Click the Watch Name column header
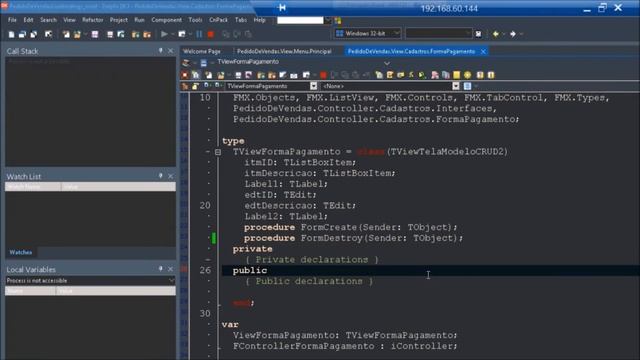The width and height of the screenshot is (640, 360). [x=33, y=187]
